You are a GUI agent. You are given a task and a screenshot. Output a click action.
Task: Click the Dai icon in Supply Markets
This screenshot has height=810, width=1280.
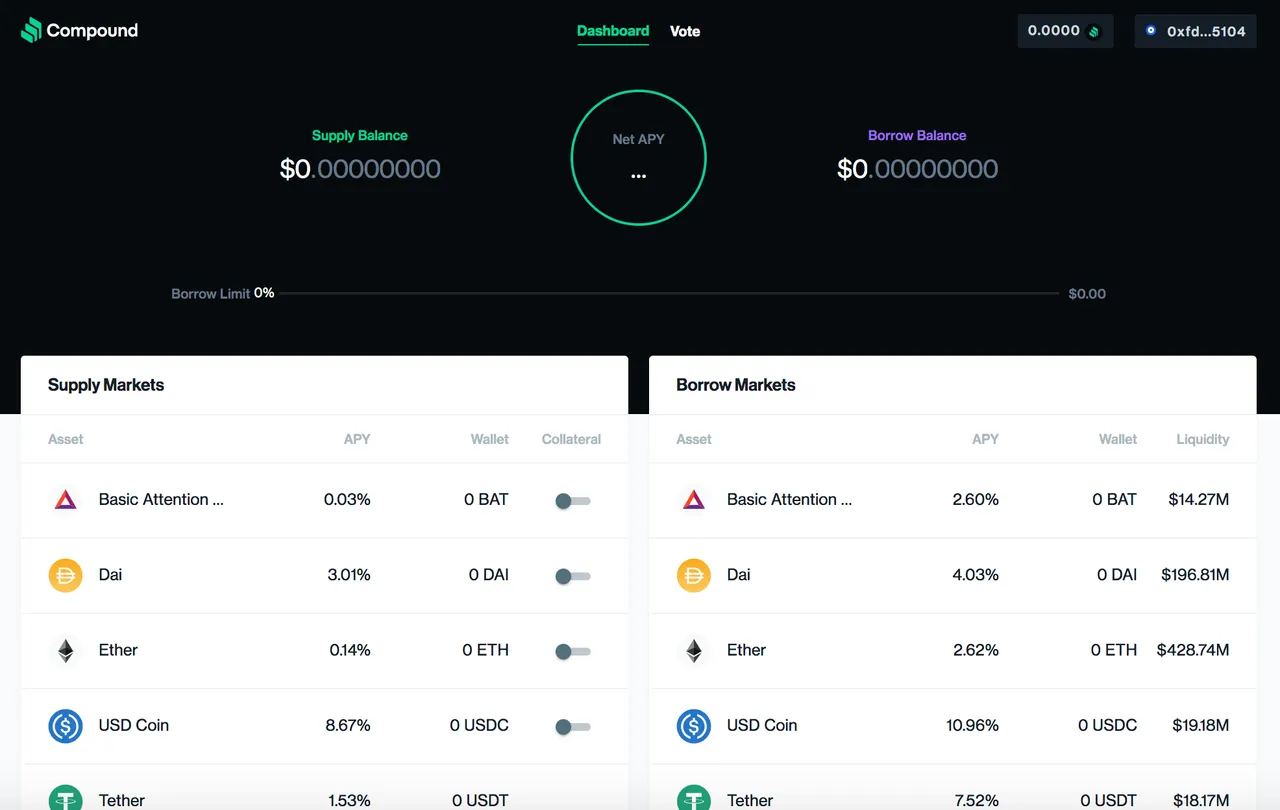point(65,575)
